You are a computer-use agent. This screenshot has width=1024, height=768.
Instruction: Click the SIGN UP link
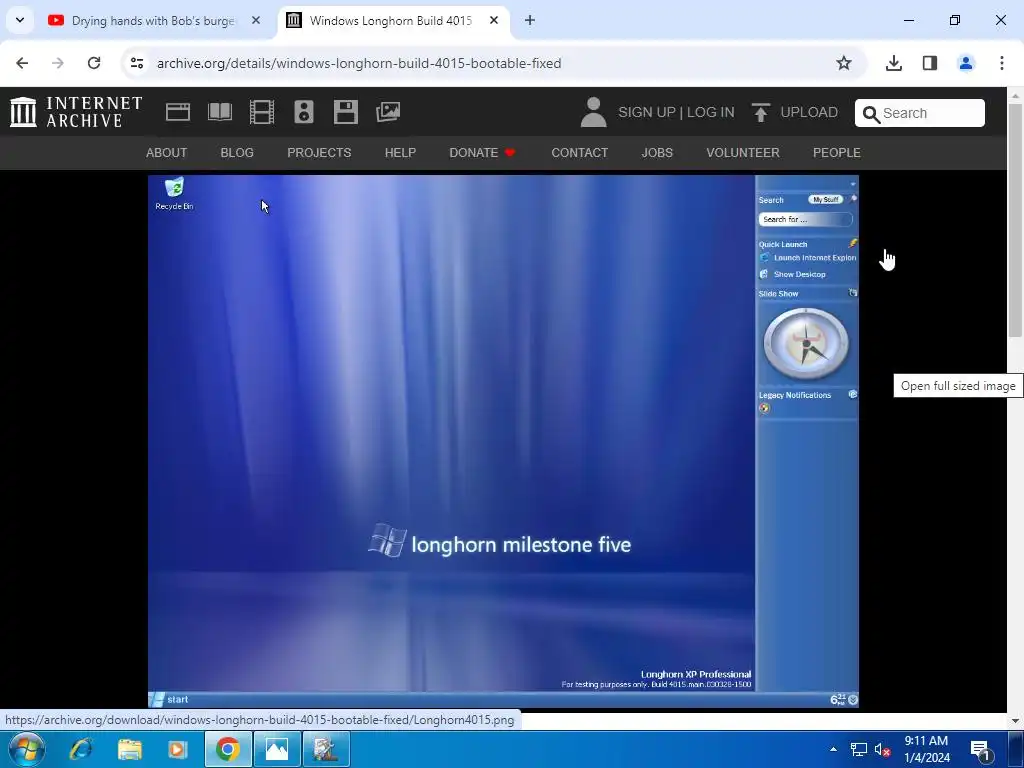coord(647,112)
